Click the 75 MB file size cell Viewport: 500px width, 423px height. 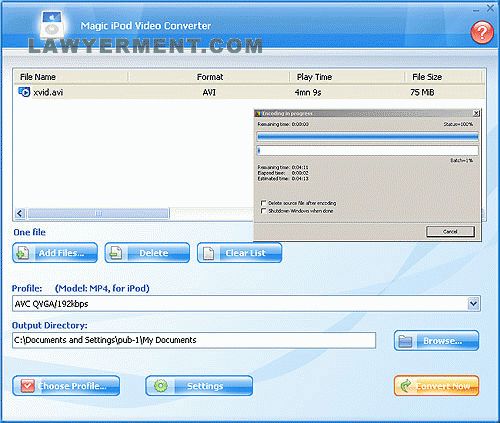(x=422, y=92)
